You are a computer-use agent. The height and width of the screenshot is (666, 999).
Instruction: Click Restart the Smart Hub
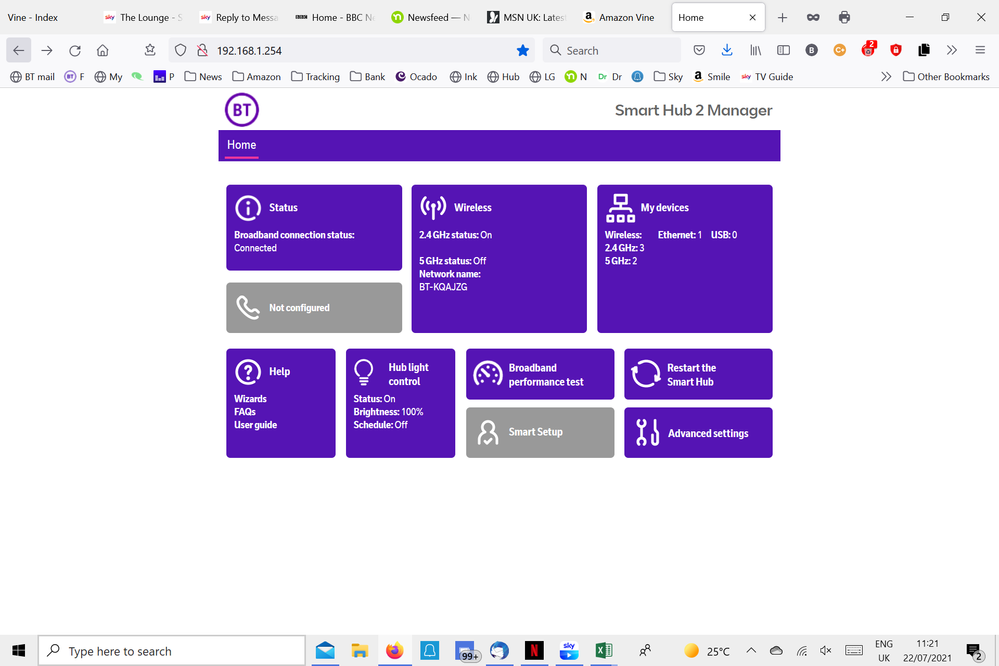pos(697,374)
